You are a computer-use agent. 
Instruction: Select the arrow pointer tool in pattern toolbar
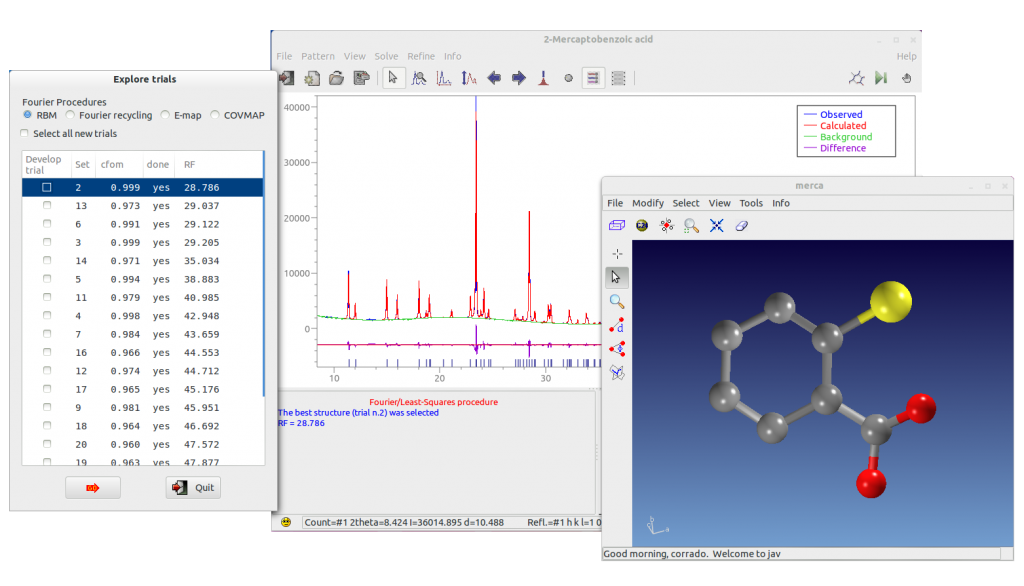(x=392, y=78)
